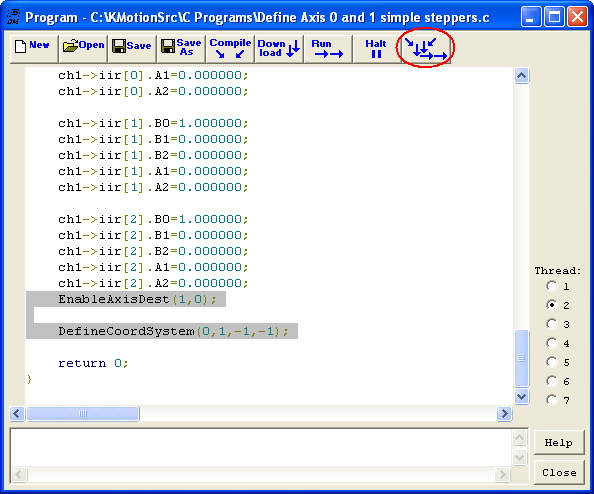This screenshot has height=494, width=594.
Task: Choose Save As in toolbar
Action: click(181, 48)
